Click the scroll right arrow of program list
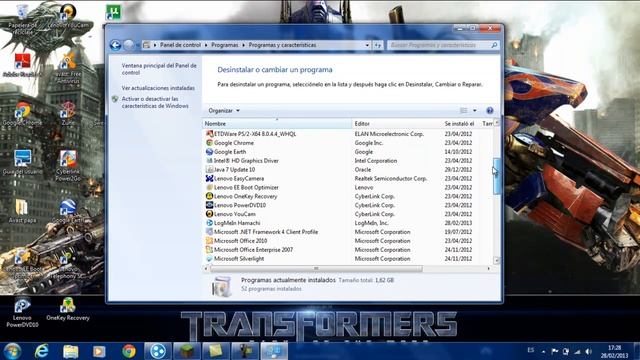The image size is (640, 360). tap(489, 269)
